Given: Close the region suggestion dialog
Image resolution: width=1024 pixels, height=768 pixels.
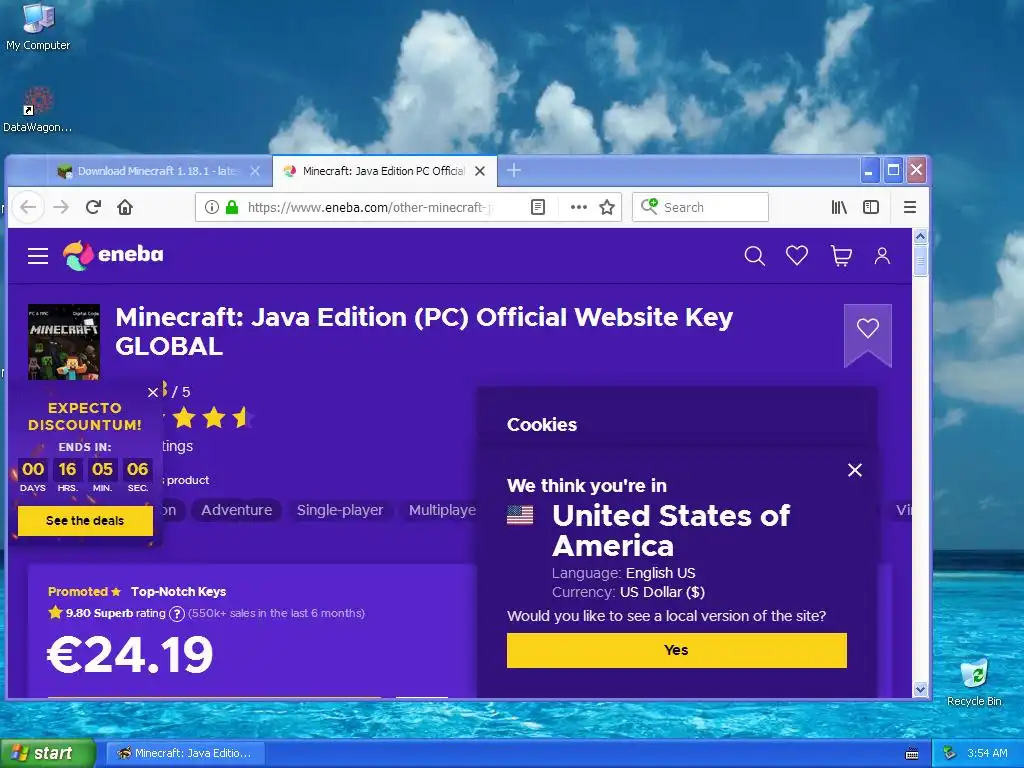Looking at the screenshot, I should point(855,470).
